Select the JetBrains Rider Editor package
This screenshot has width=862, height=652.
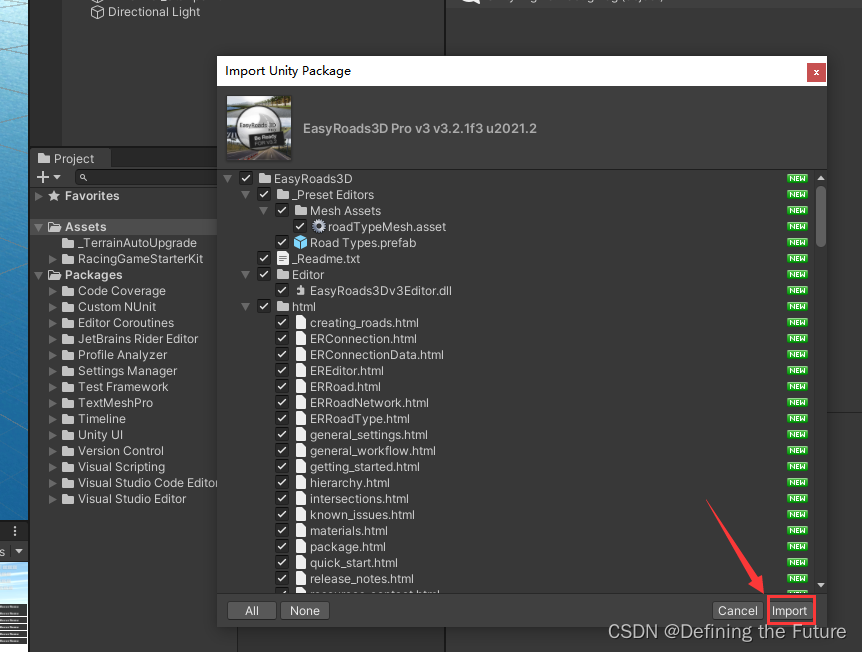click(x=130, y=339)
